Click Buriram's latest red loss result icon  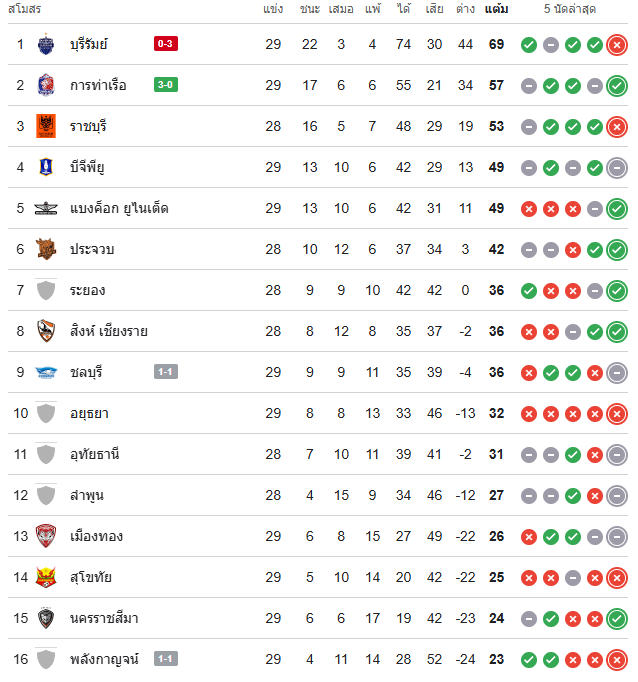(617, 44)
